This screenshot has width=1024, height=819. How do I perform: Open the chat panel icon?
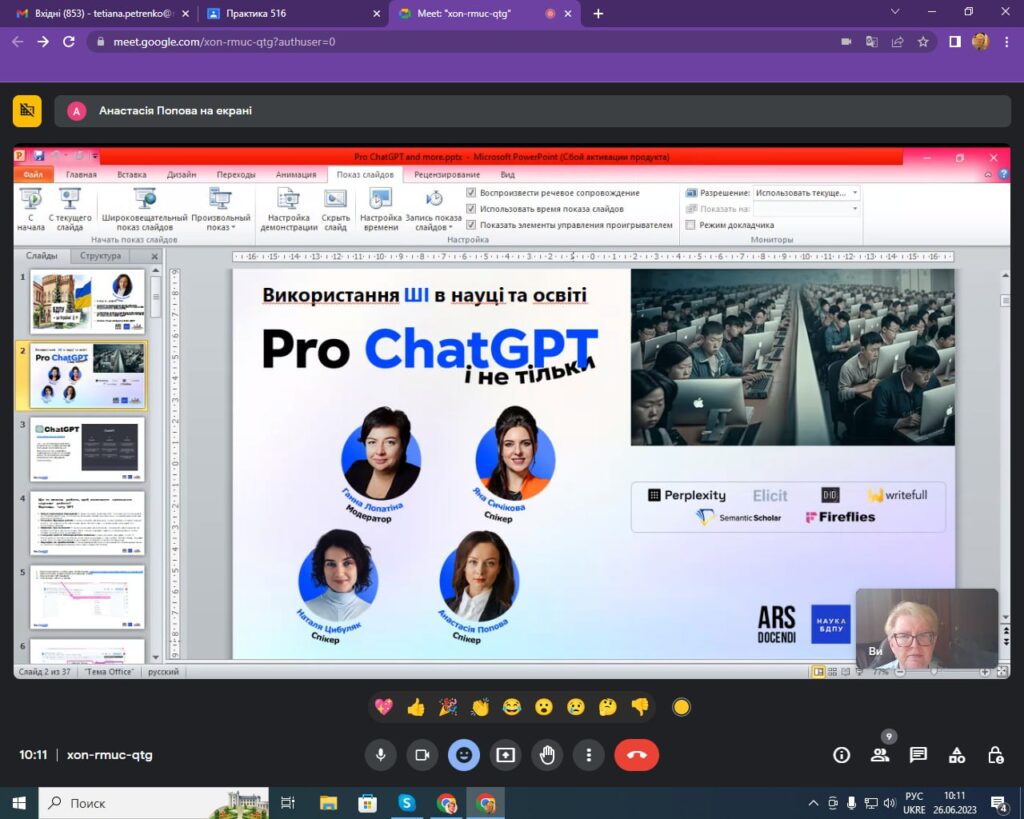point(918,755)
